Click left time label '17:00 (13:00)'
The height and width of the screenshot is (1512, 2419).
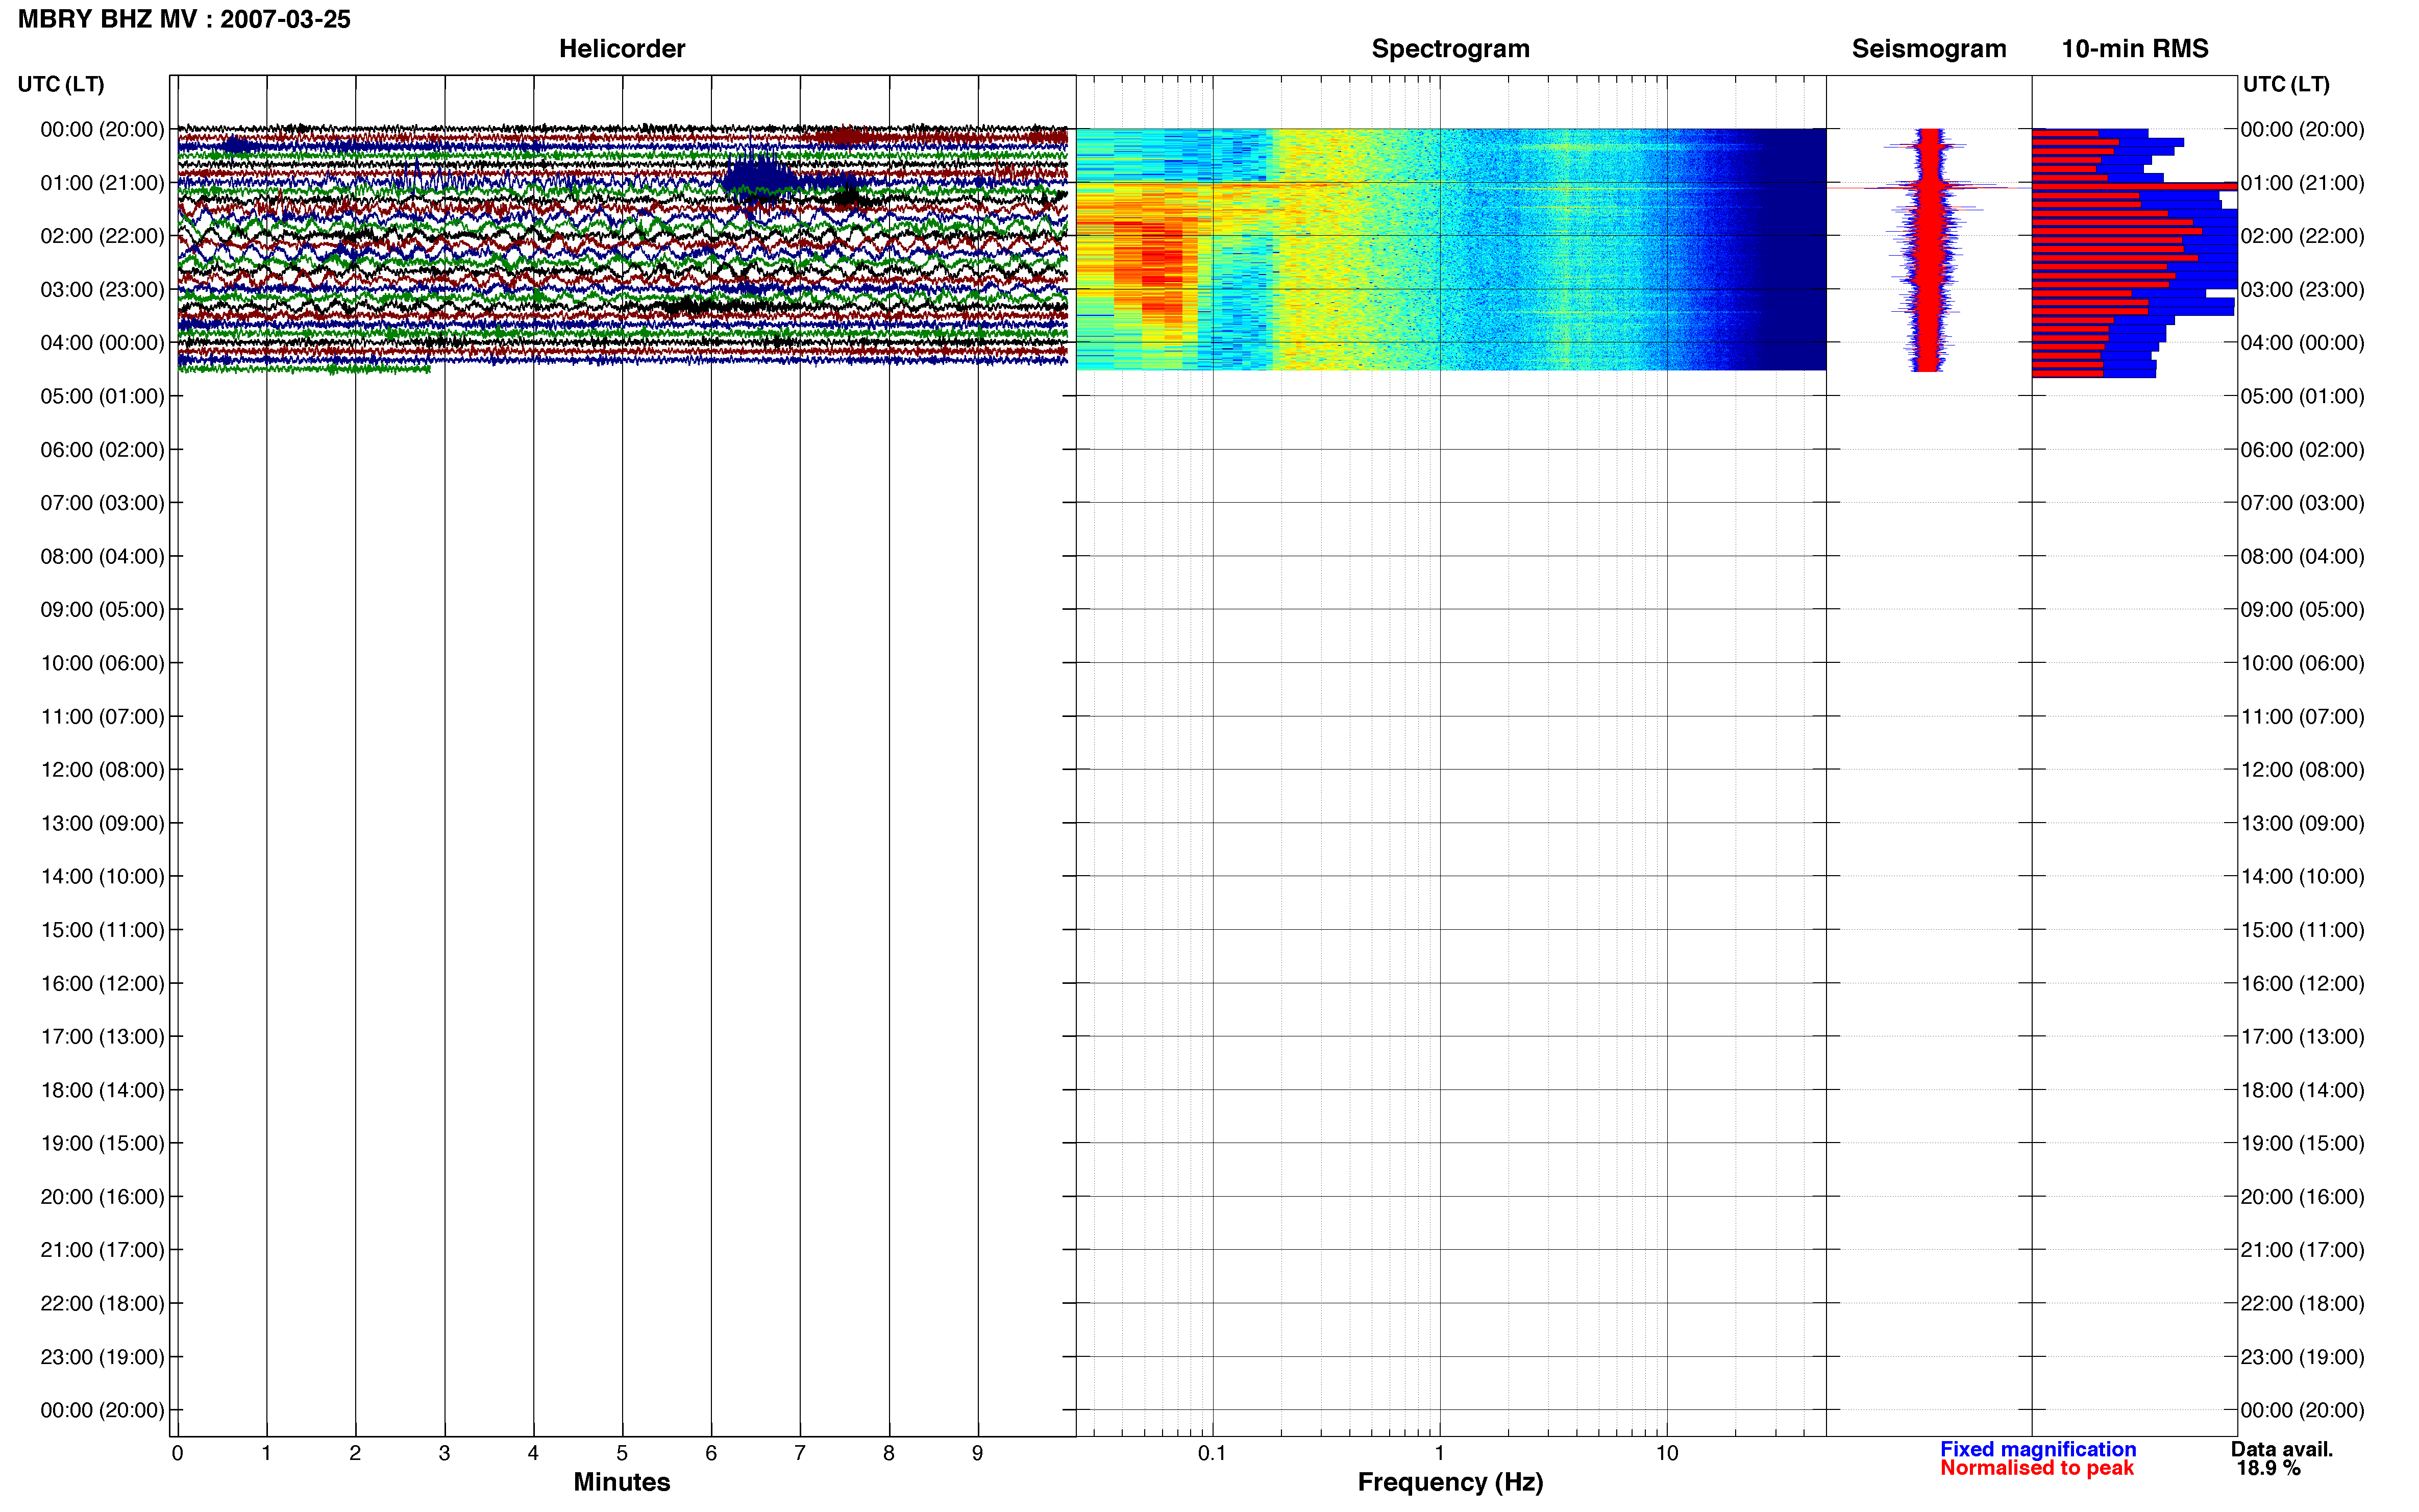[102, 1037]
